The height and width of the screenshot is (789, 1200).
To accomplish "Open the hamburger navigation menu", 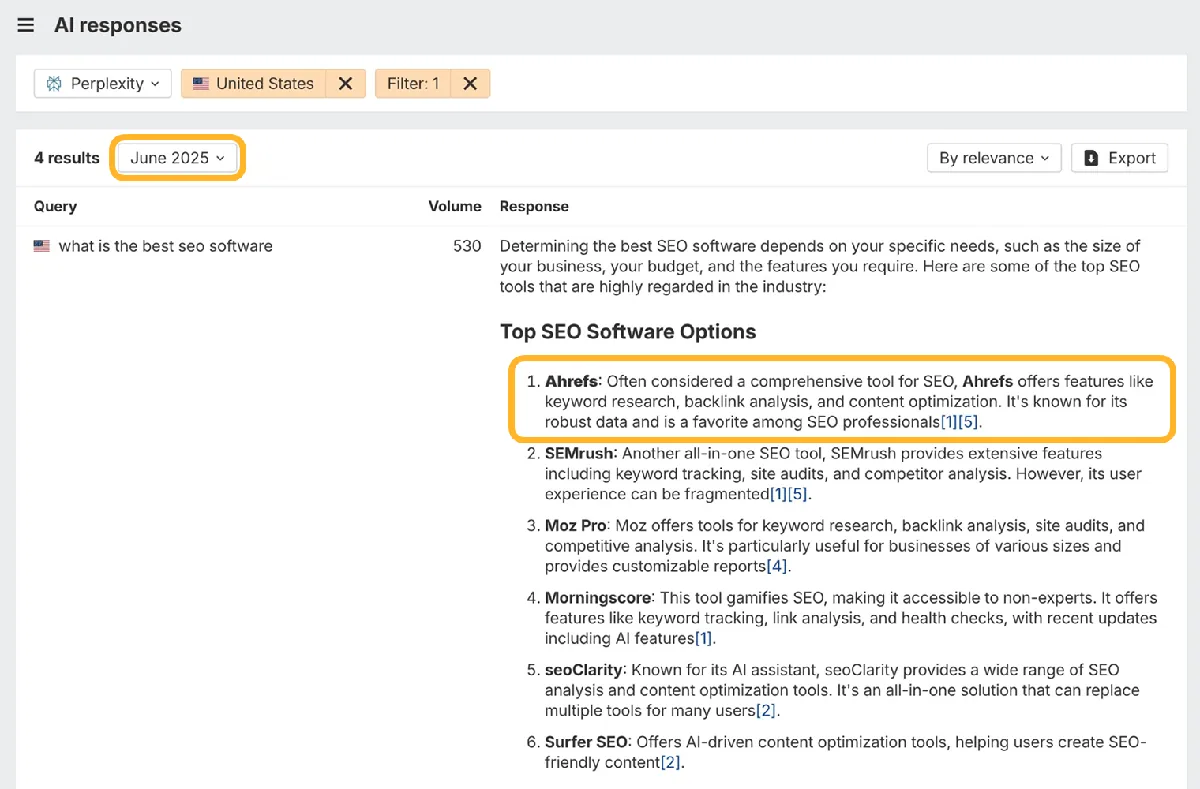I will (x=26, y=25).
